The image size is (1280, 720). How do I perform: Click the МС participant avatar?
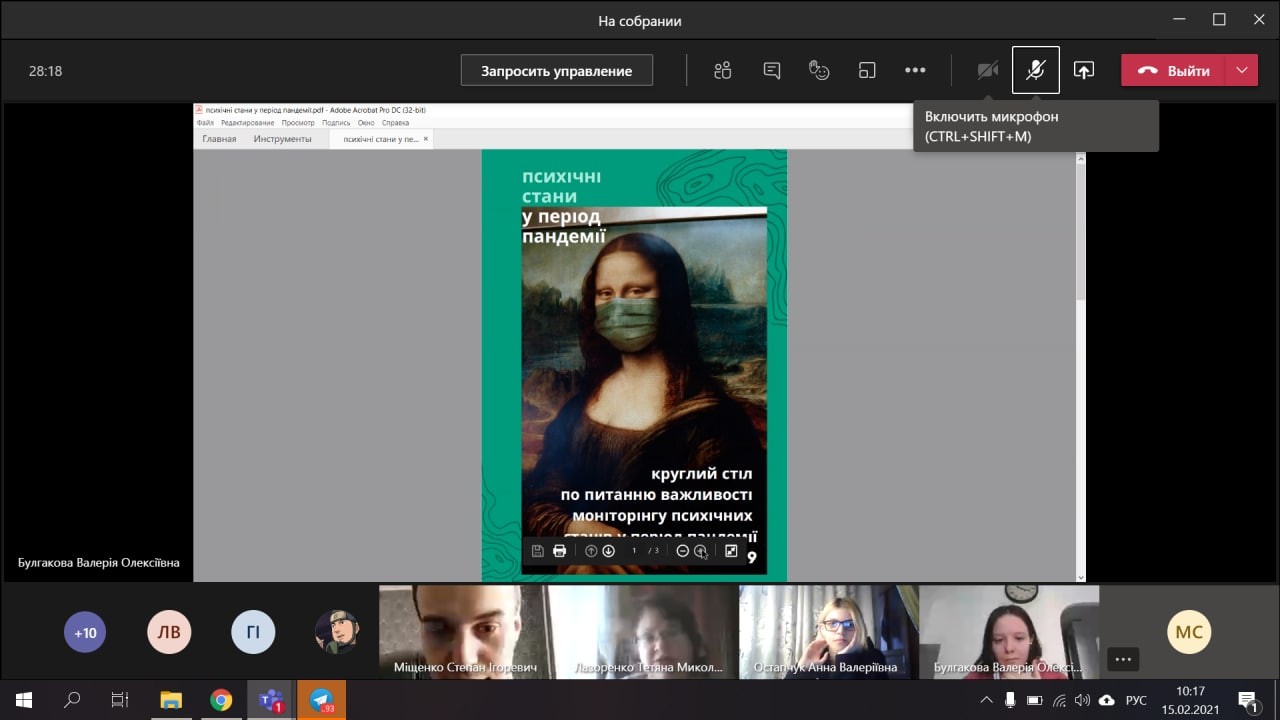(1189, 632)
